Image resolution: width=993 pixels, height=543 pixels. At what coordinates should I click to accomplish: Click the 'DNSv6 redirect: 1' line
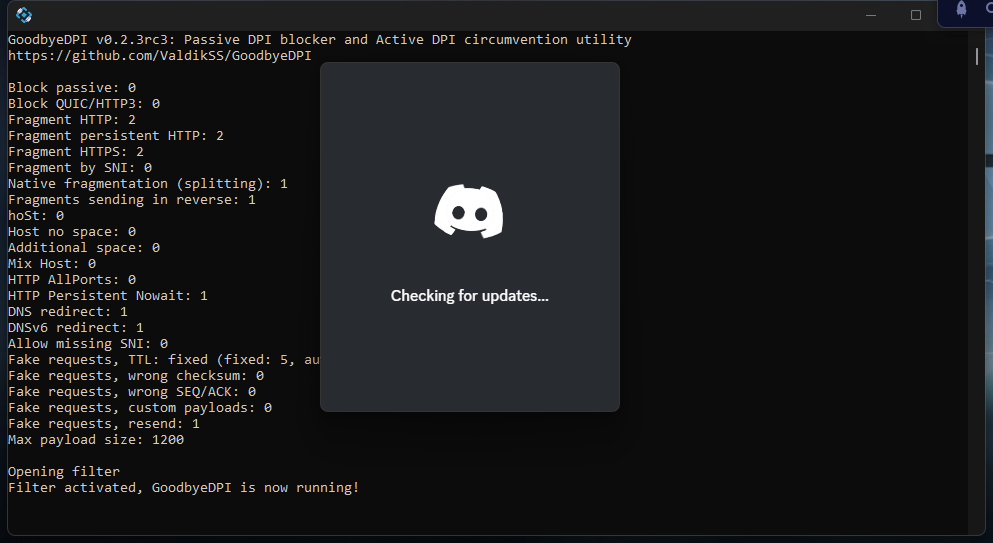pyautogui.click(x=76, y=328)
